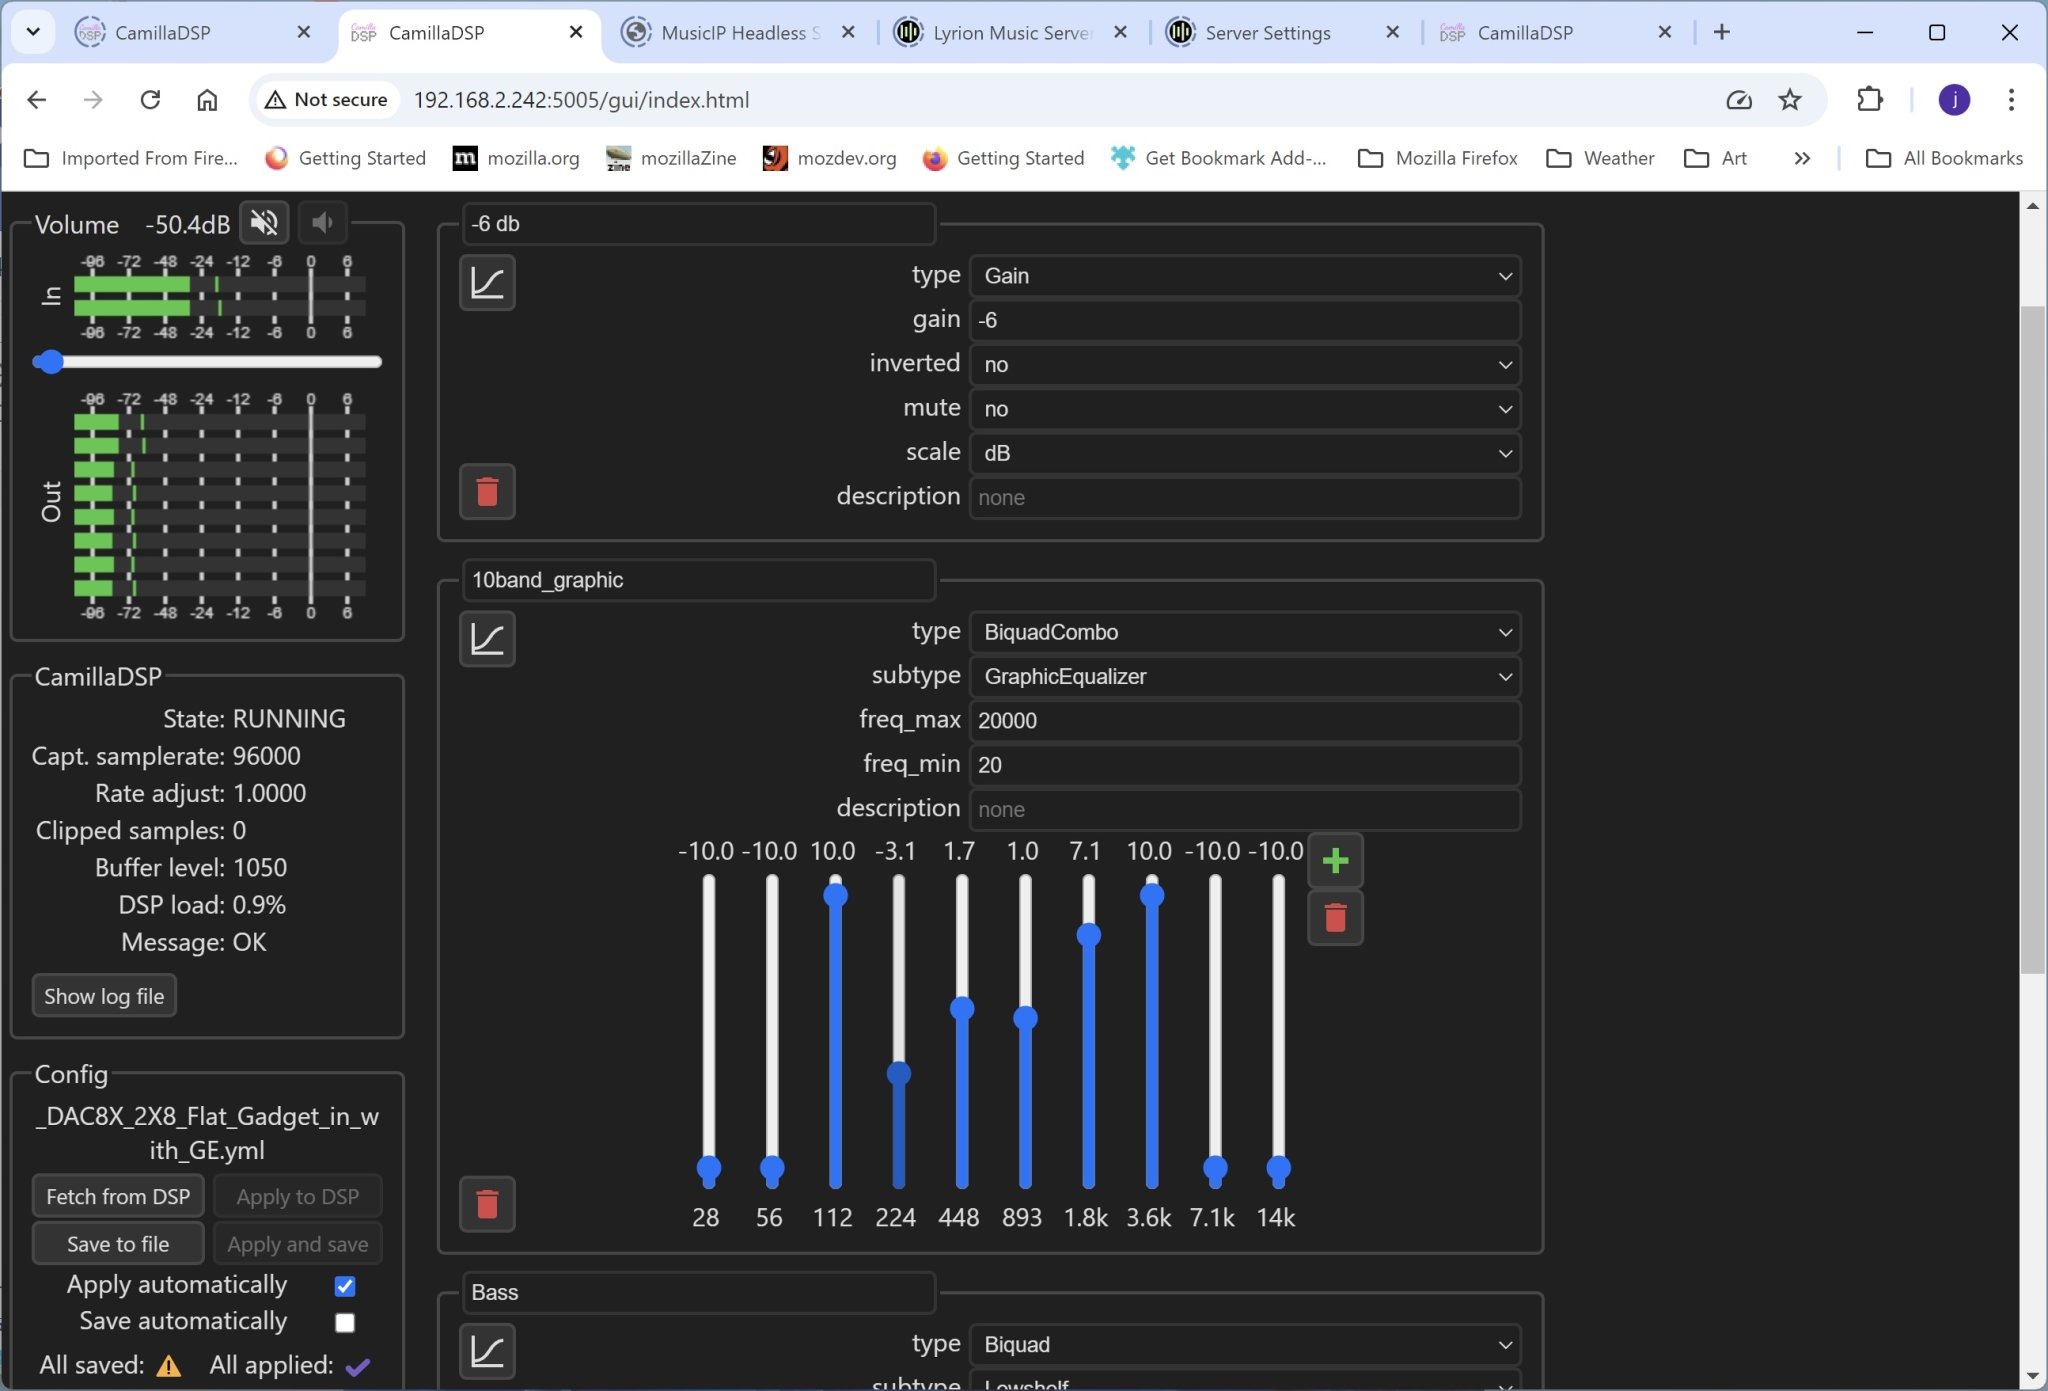2048x1391 pixels.
Task: Open the scale dB dropdown
Action: (1245, 453)
